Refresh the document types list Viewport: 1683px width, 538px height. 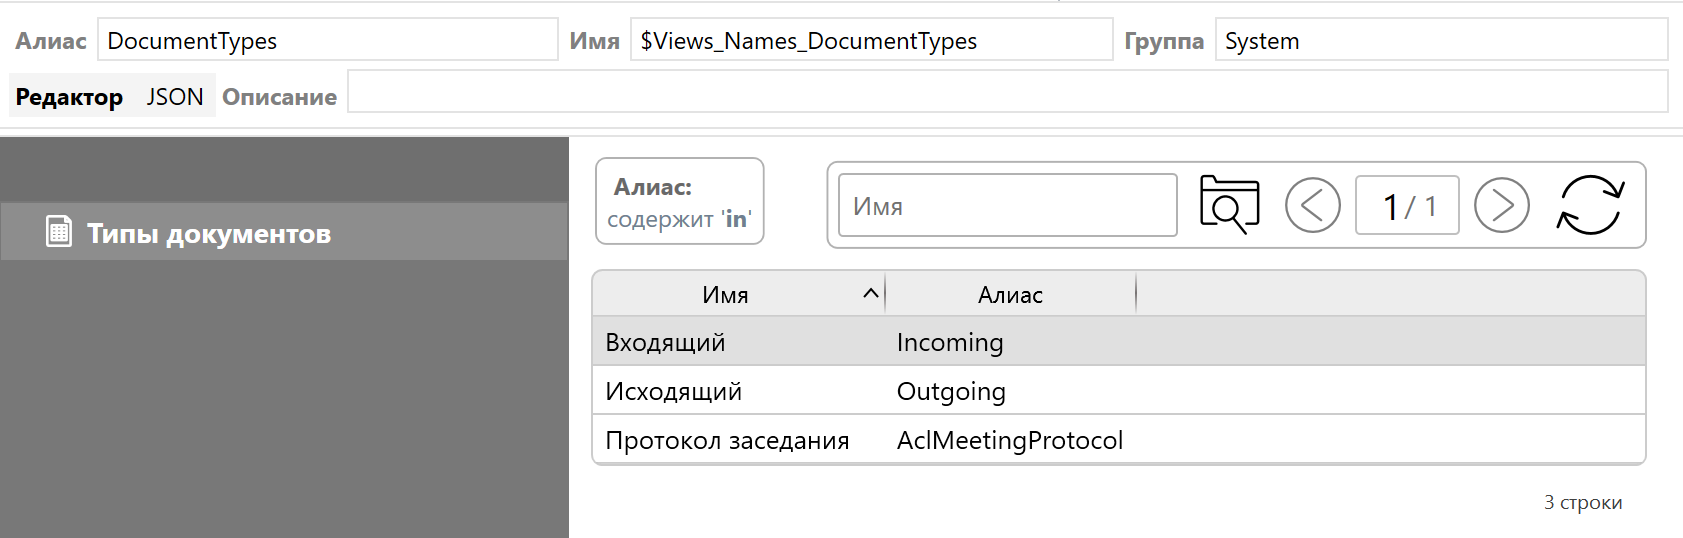click(x=1590, y=205)
